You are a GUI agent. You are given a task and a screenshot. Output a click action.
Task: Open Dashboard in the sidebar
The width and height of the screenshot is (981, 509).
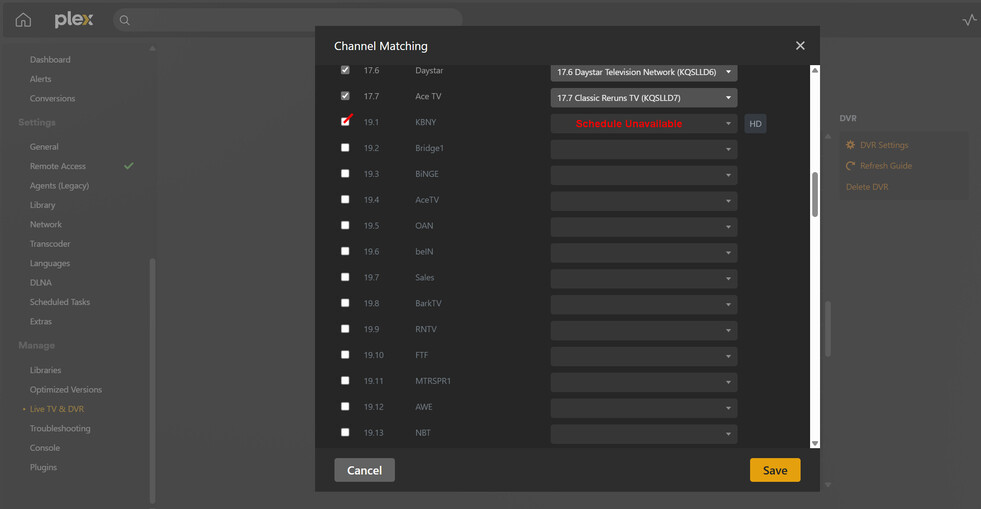pyautogui.click(x=50, y=59)
